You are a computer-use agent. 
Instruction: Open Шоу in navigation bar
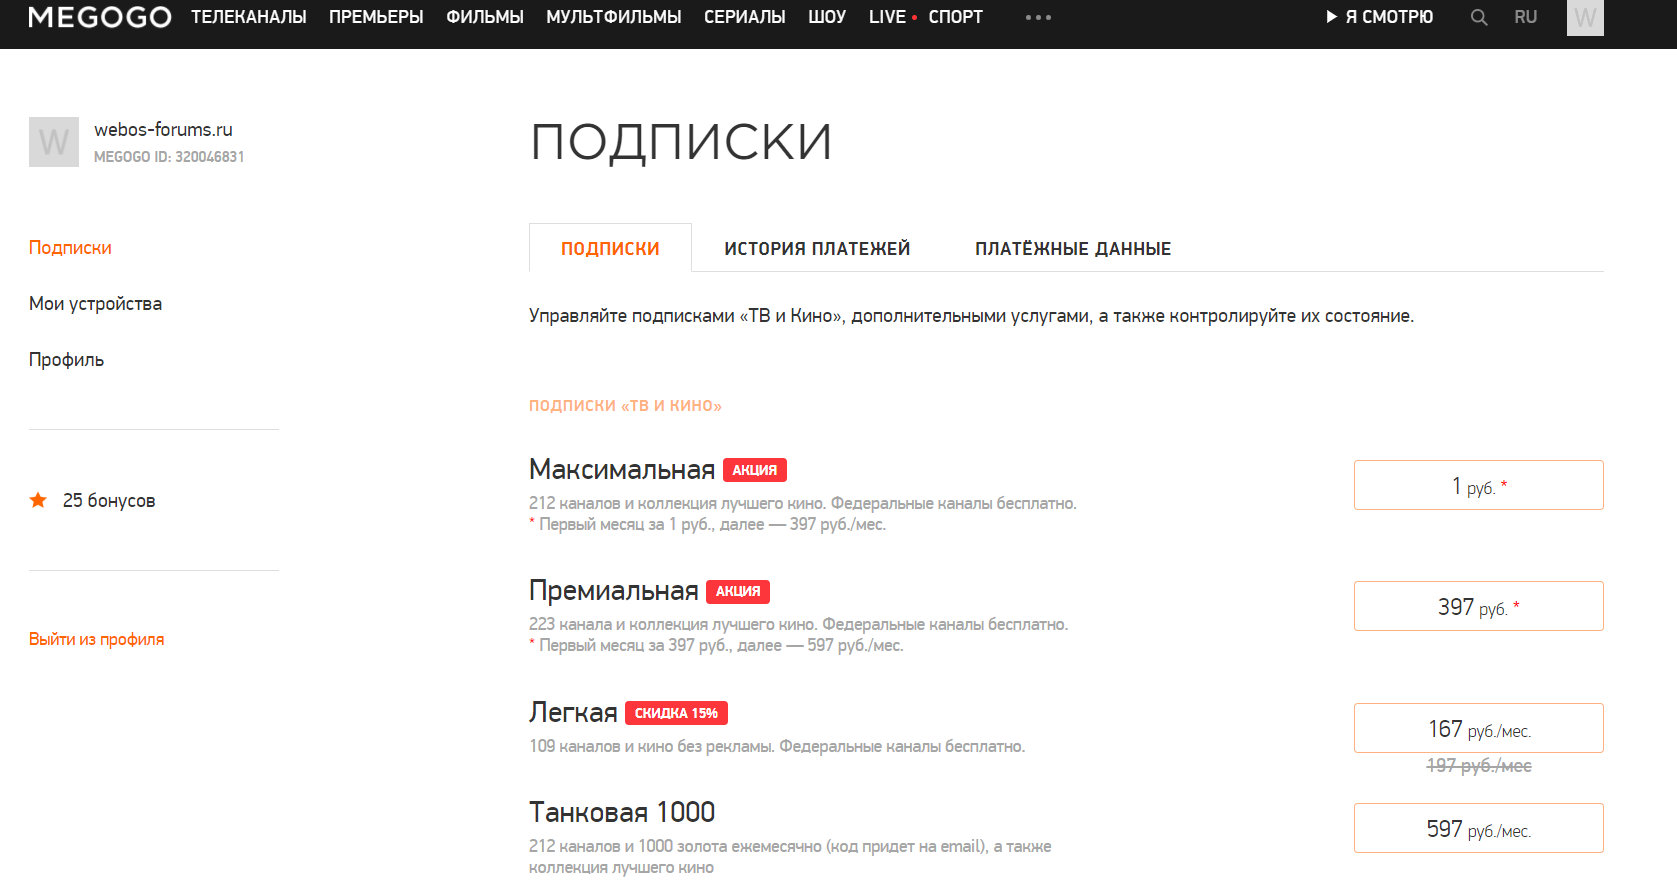827,17
